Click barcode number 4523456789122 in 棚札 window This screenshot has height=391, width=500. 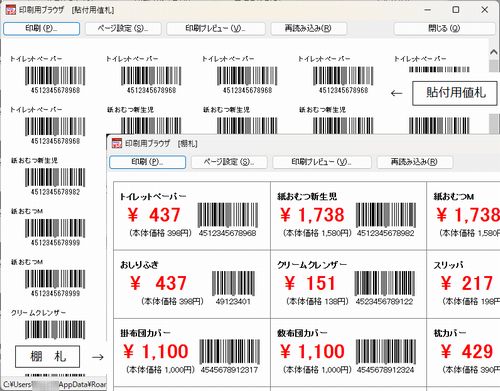(384, 302)
